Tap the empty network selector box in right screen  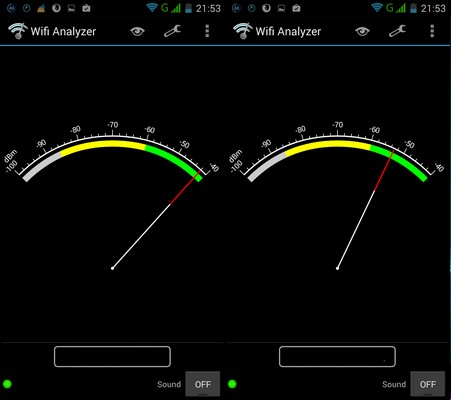[x=337, y=357]
